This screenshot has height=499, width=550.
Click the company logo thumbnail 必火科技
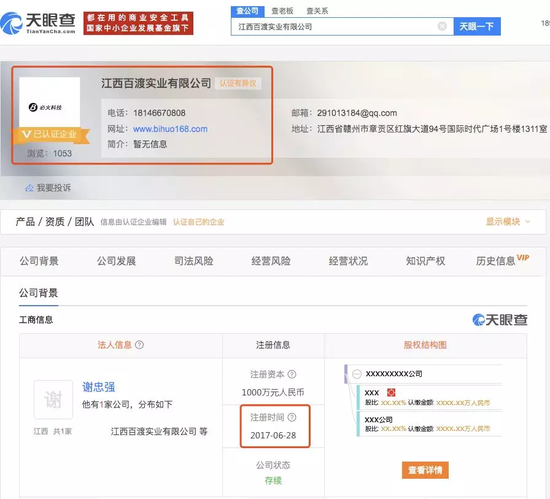click(49, 102)
